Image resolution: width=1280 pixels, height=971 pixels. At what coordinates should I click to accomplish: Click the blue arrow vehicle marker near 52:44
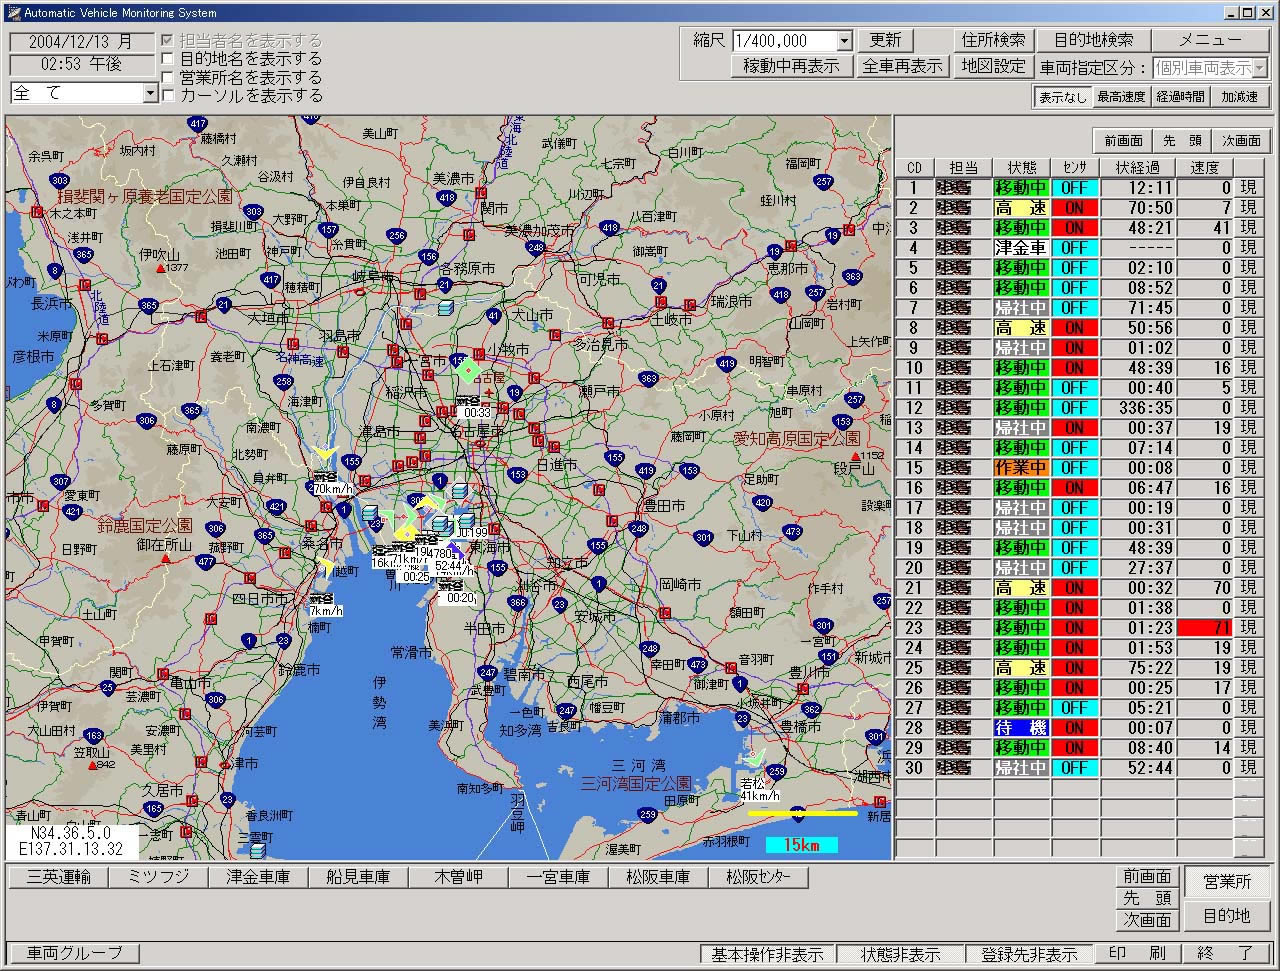tap(456, 549)
